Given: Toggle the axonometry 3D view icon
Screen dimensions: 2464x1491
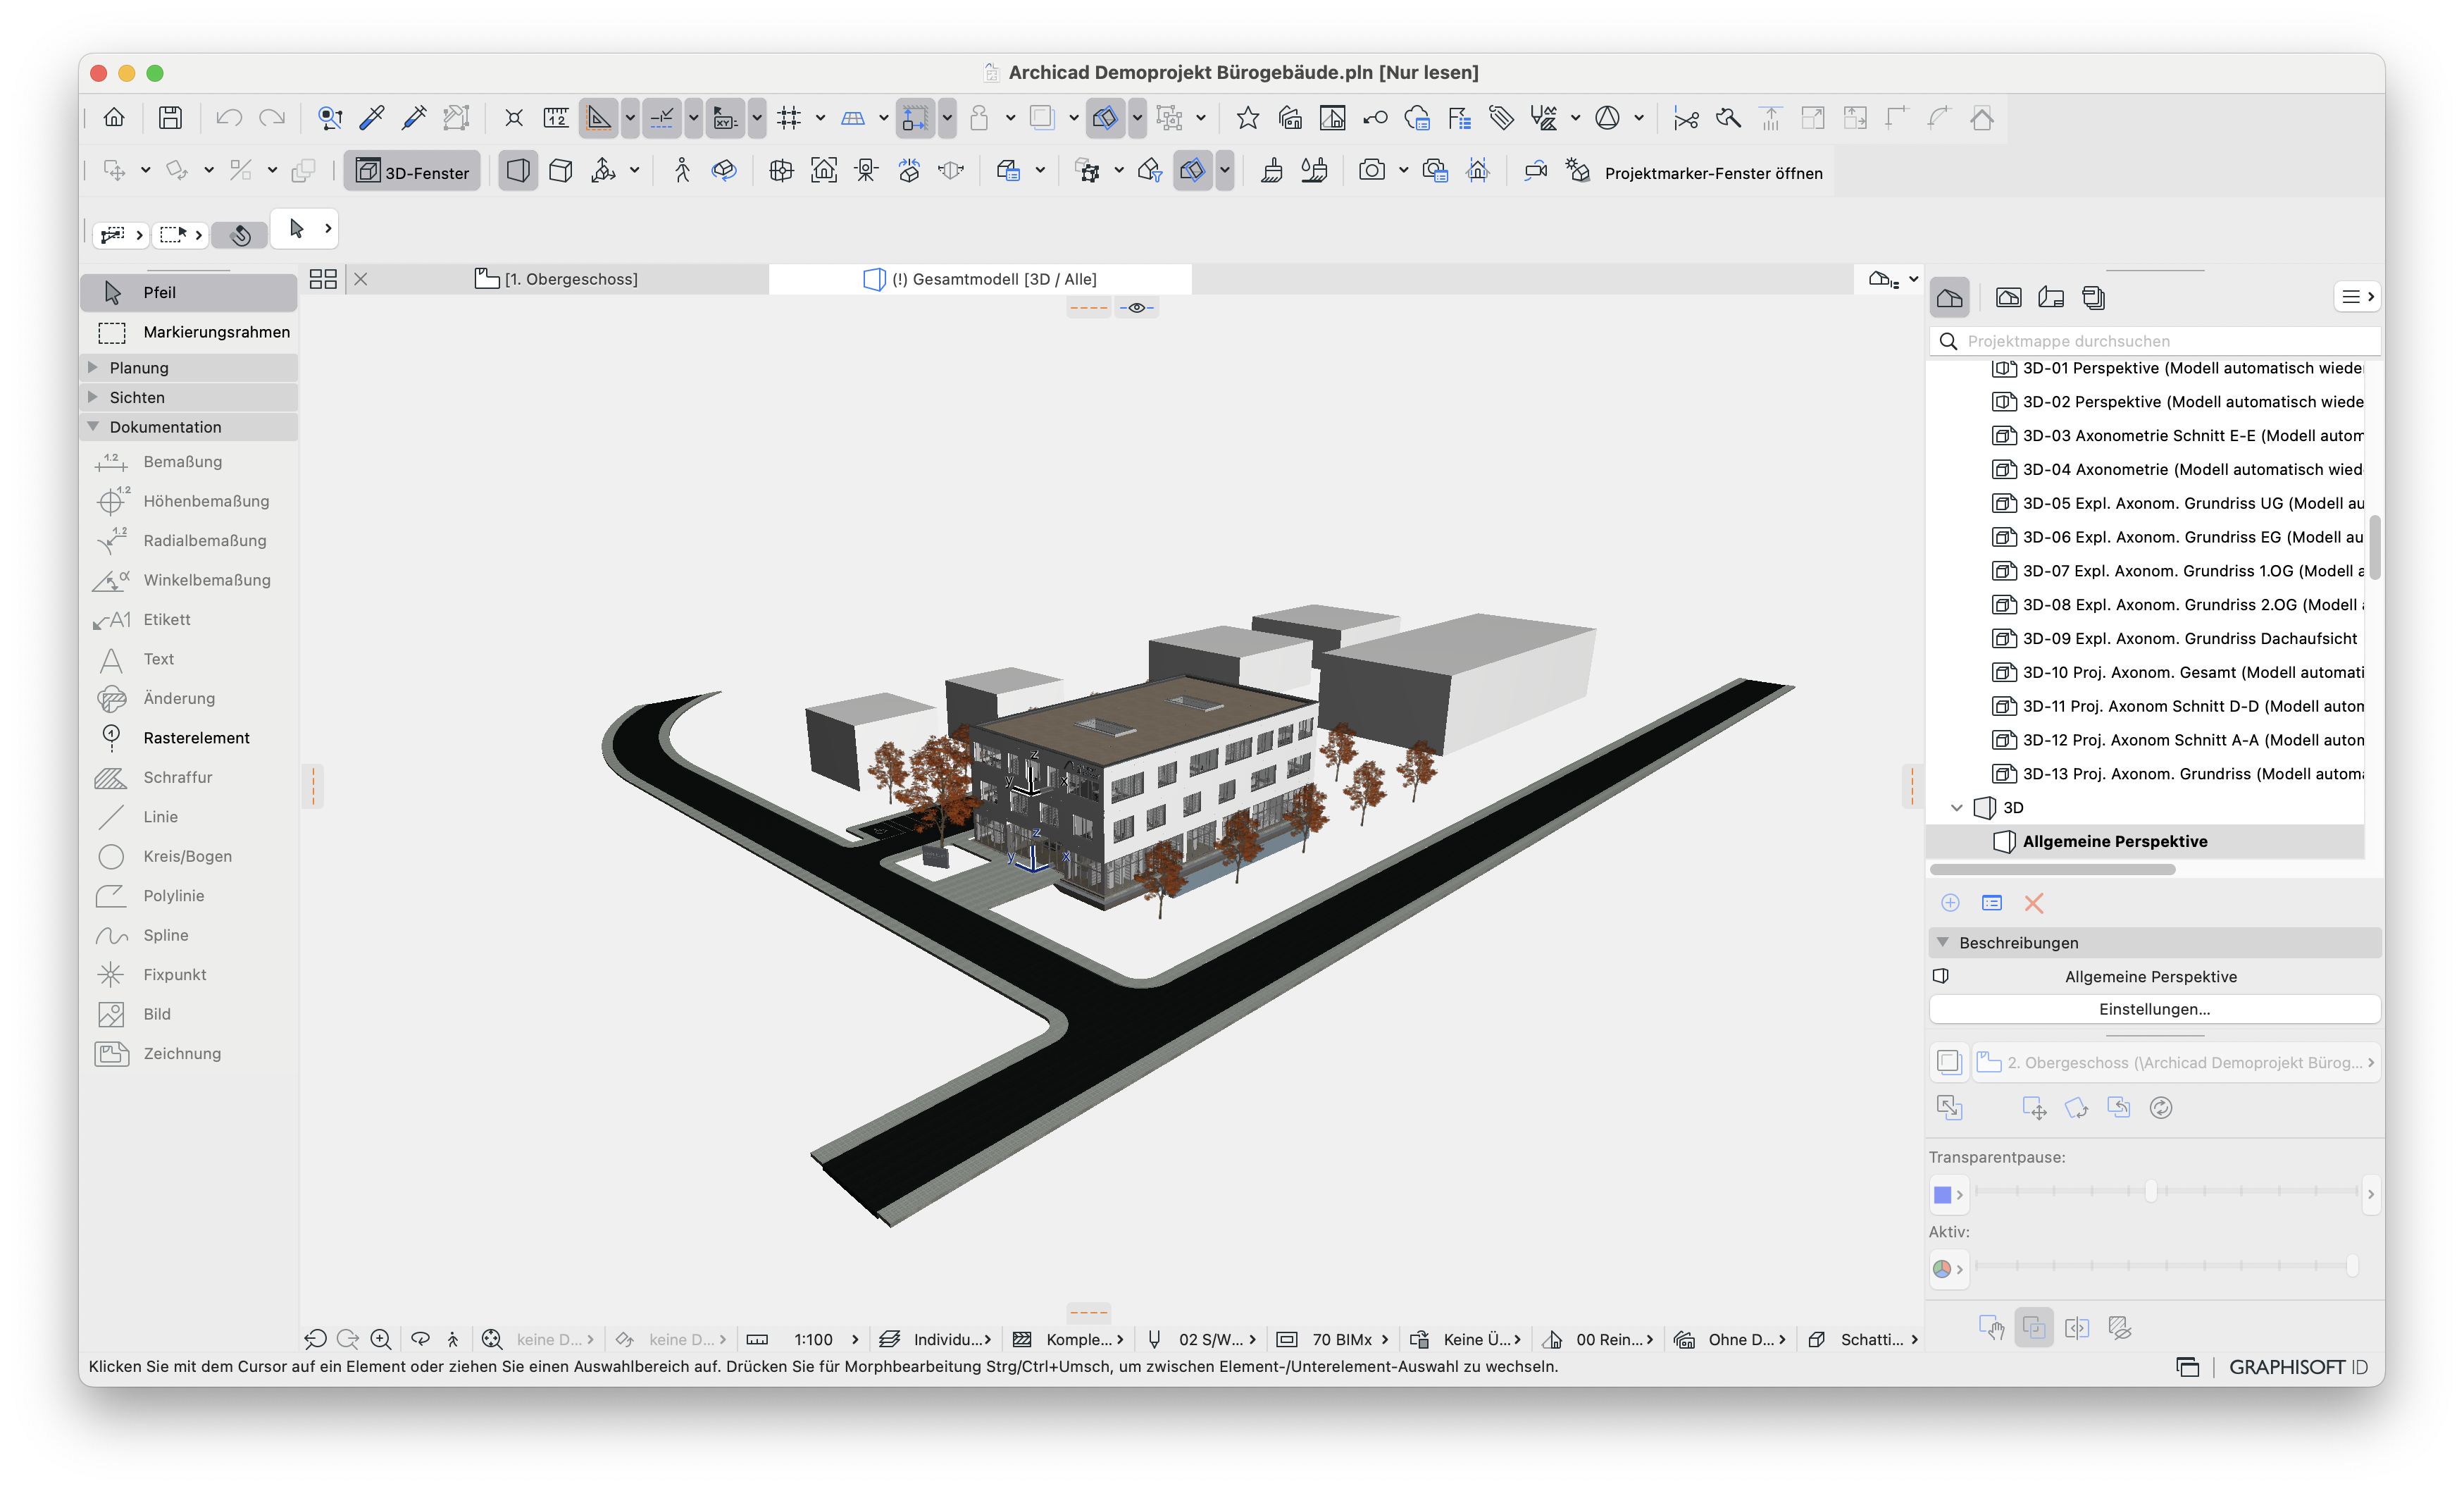Looking at the screenshot, I should click(561, 171).
